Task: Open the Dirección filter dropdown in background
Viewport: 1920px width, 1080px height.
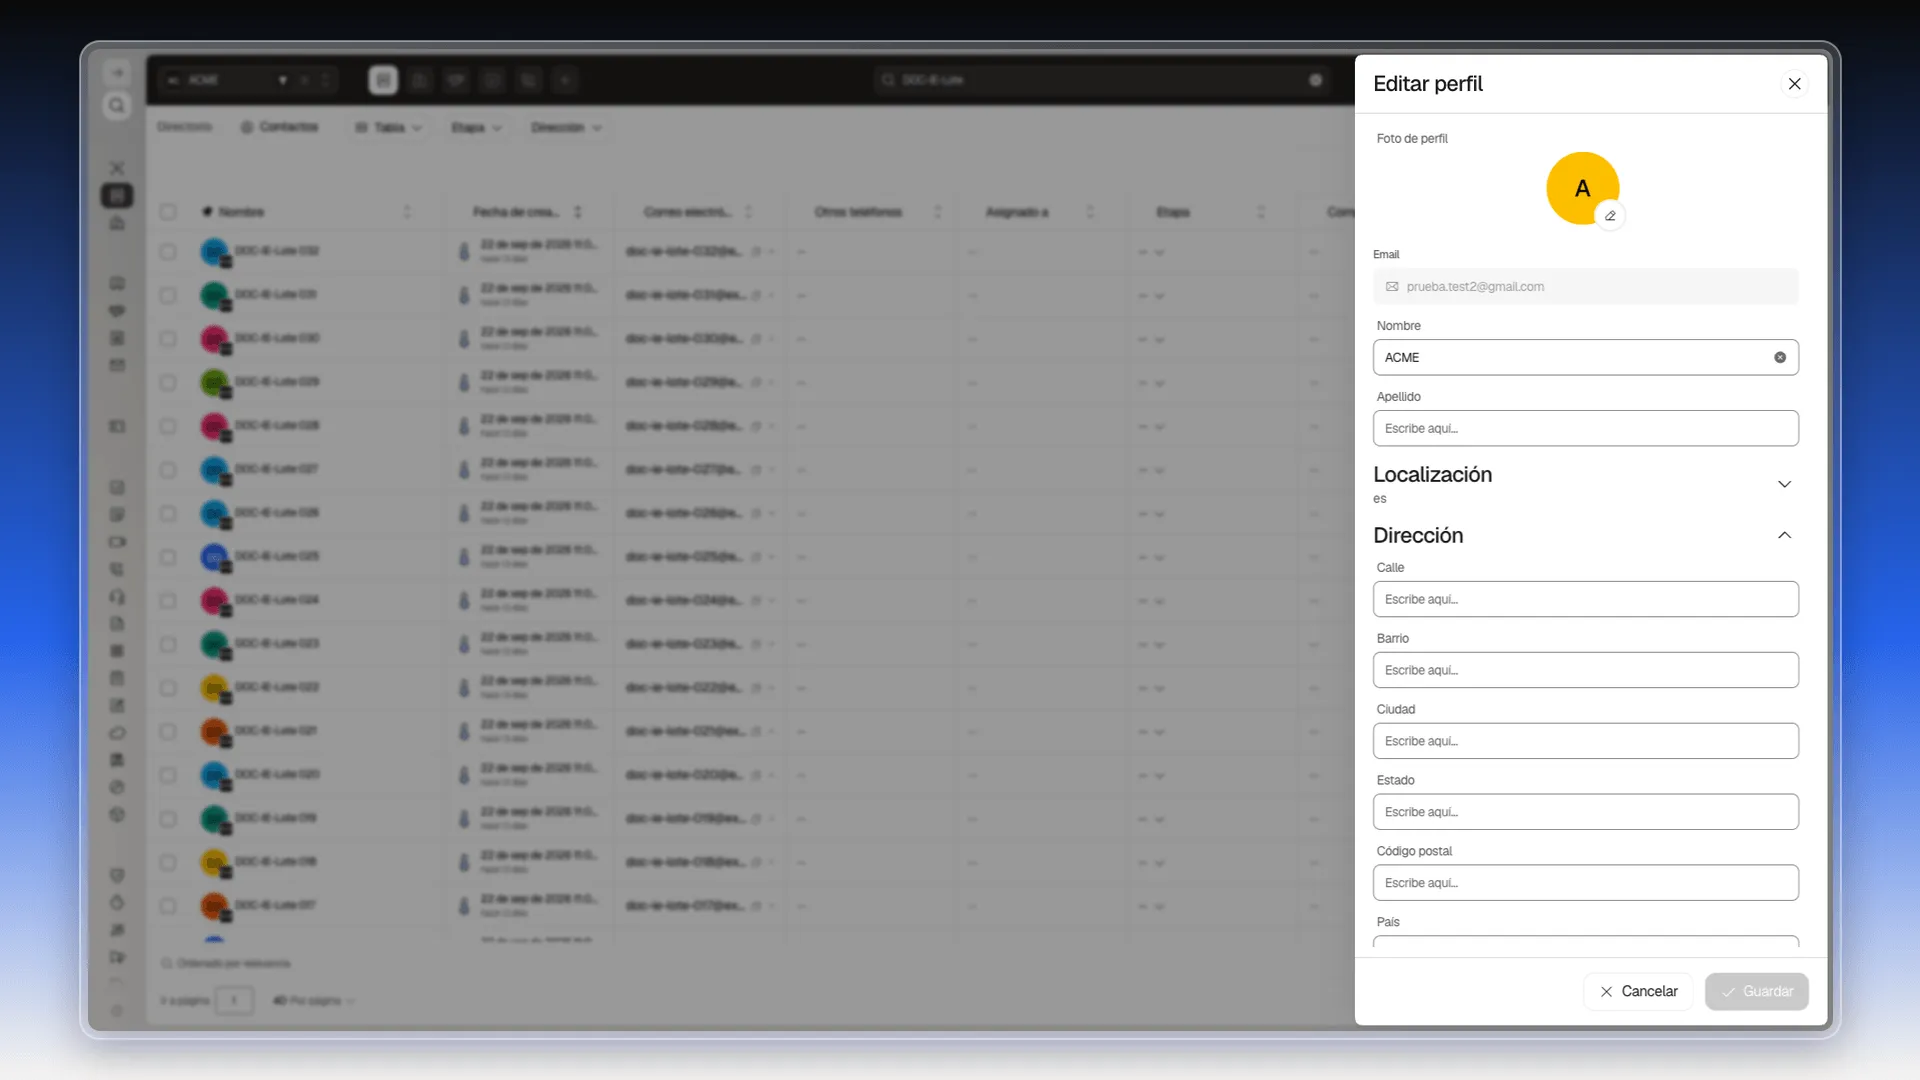Action: click(566, 127)
